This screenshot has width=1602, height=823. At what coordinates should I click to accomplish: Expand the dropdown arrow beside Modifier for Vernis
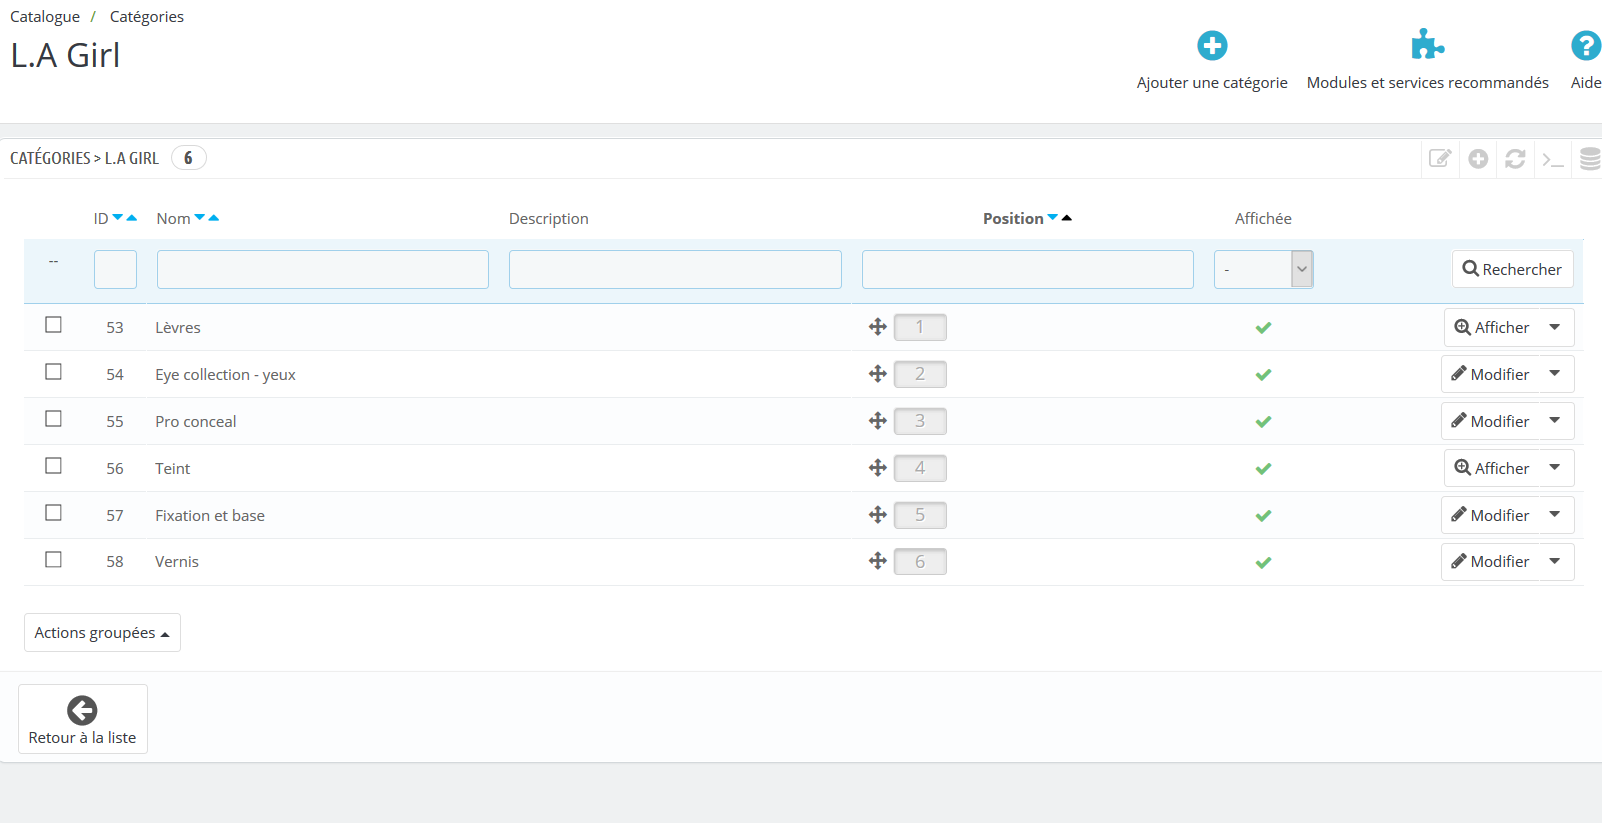(1555, 561)
